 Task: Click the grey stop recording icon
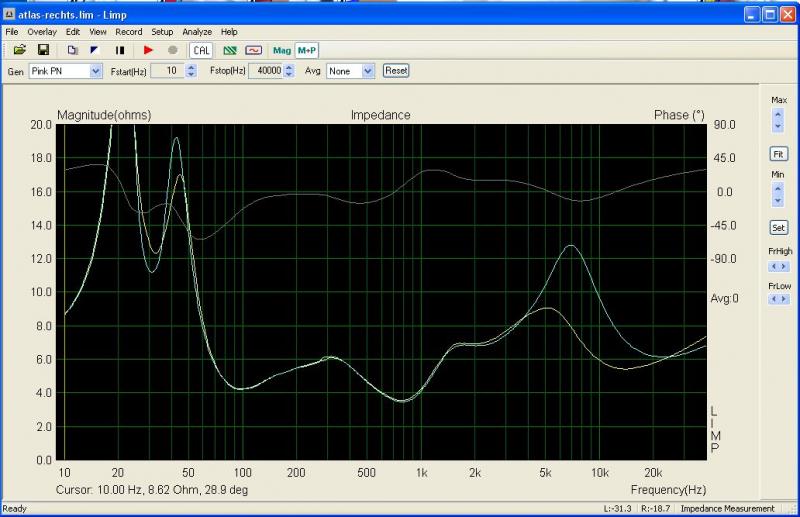172,49
